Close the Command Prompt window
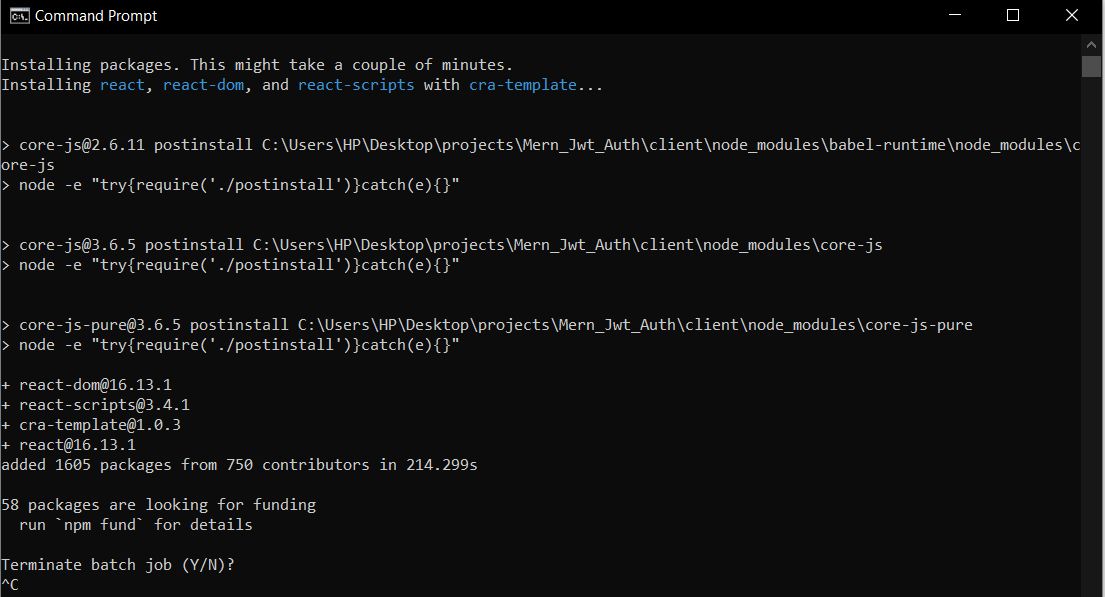This screenshot has height=597, width=1105. tap(1072, 15)
